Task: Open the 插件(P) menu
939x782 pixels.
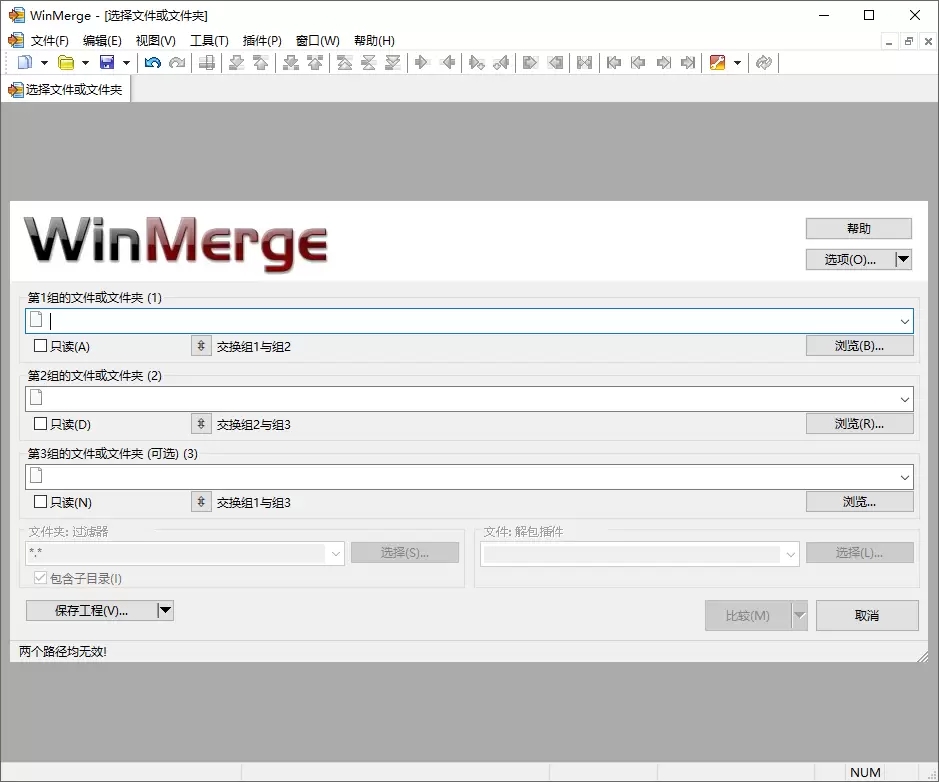Action: tap(262, 41)
